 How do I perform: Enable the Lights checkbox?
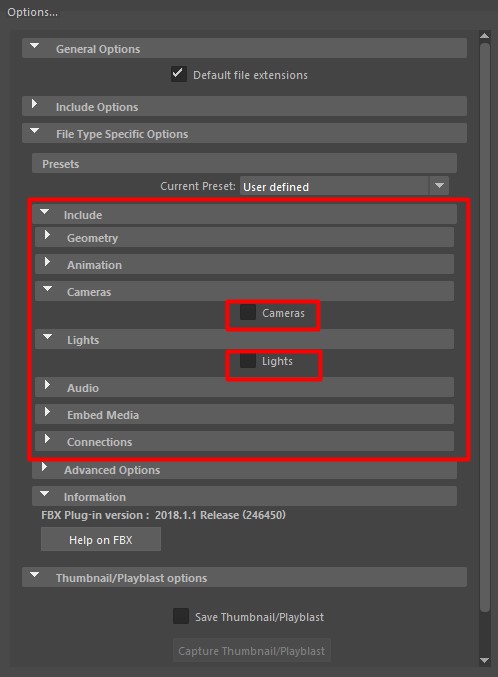tap(248, 361)
